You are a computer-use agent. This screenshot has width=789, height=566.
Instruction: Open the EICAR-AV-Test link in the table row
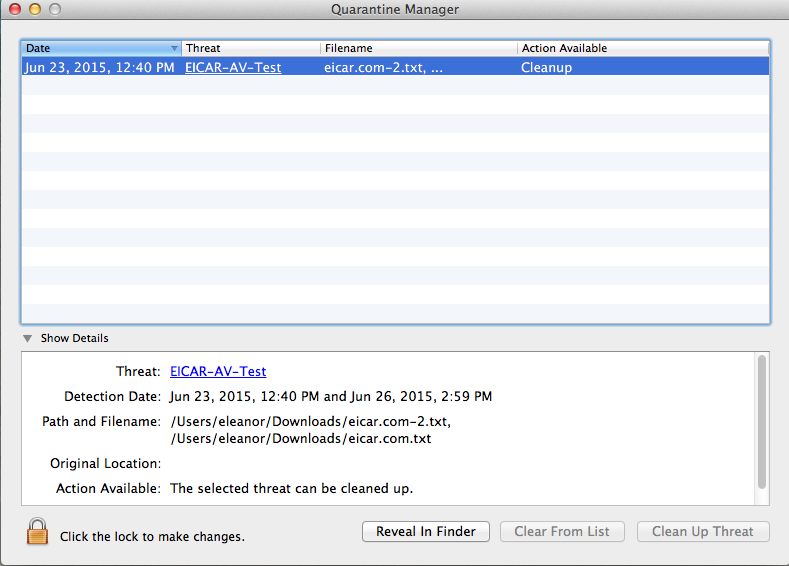[233, 67]
